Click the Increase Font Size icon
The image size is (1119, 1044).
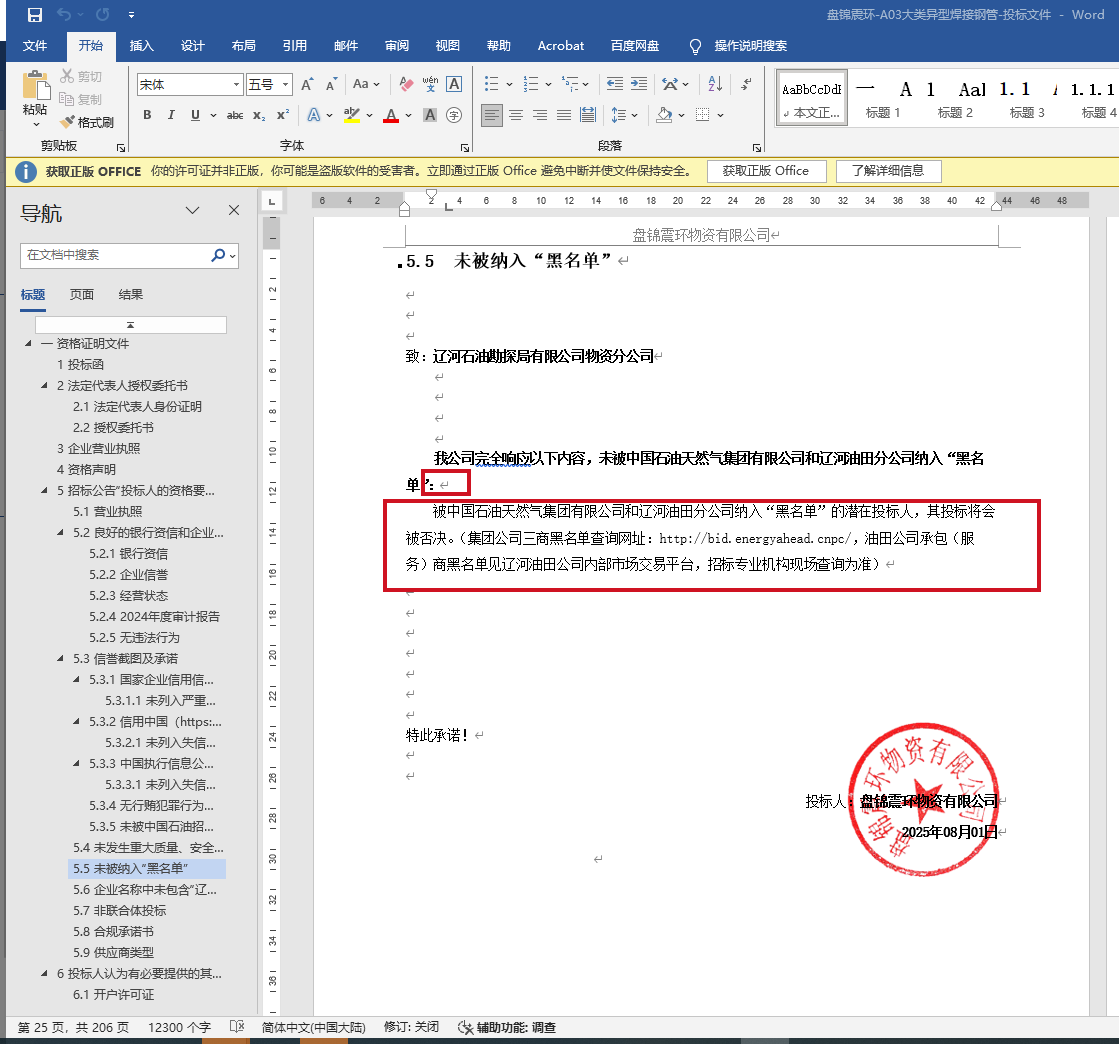(308, 84)
